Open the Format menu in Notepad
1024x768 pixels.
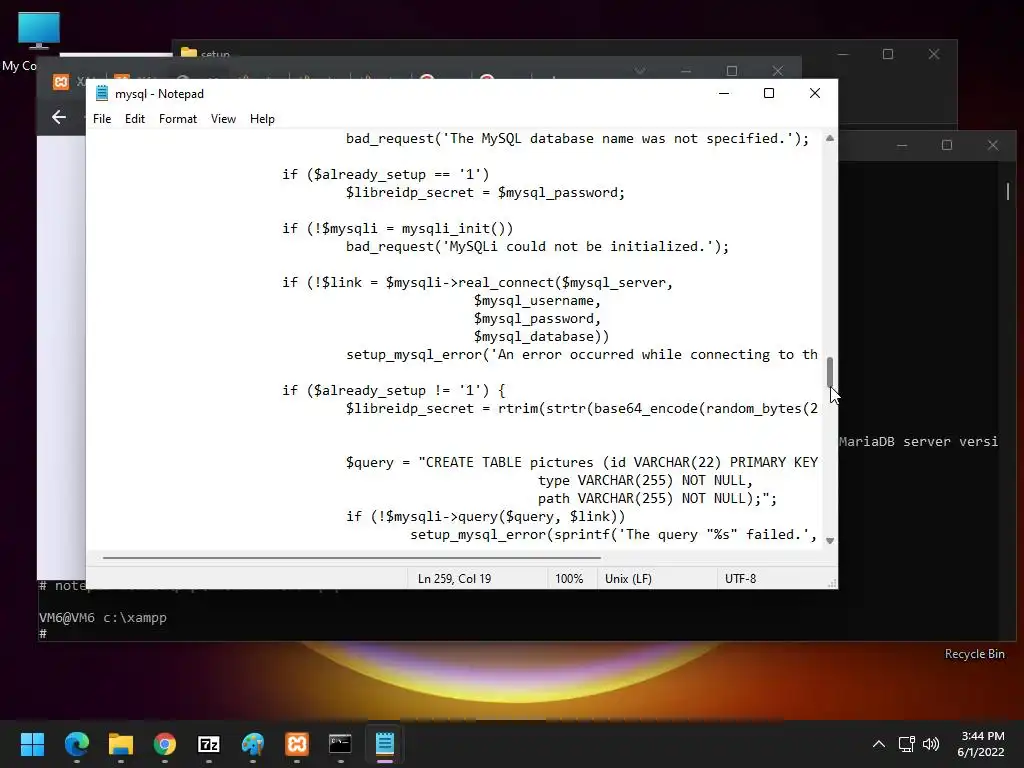click(x=178, y=119)
